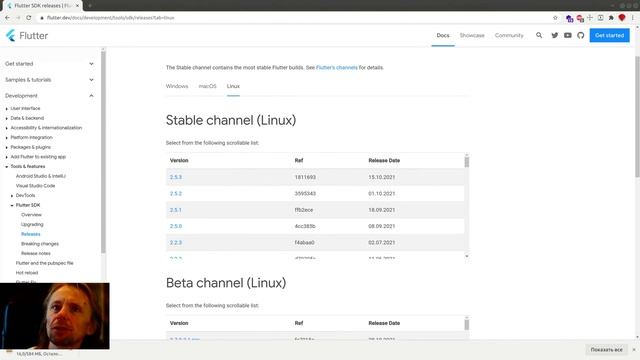Open the Release notes sidebar link
This screenshot has height=360, width=640.
(x=36, y=253)
